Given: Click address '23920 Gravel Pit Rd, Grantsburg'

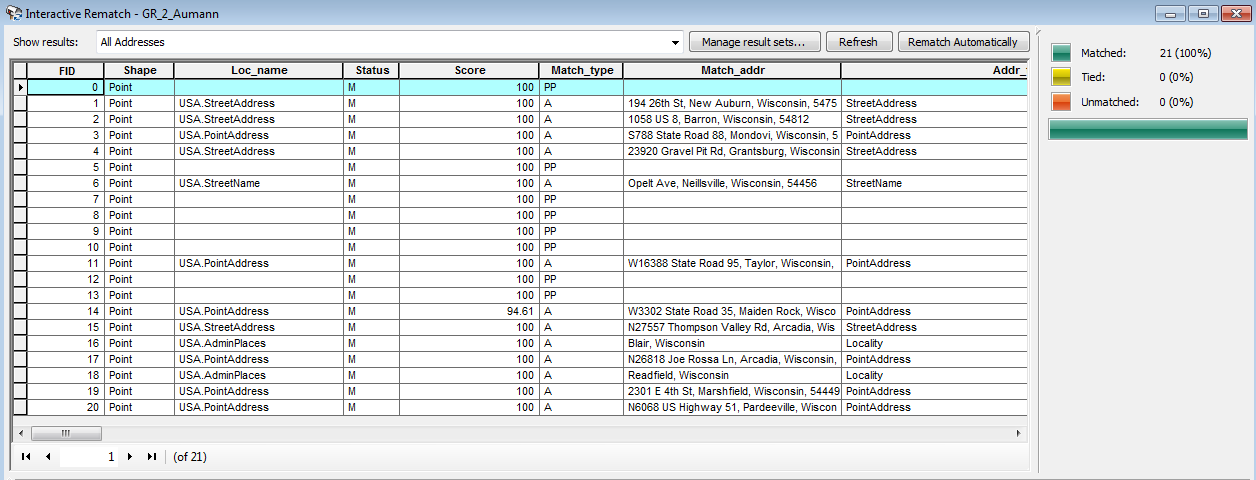Looking at the screenshot, I should pos(732,151).
